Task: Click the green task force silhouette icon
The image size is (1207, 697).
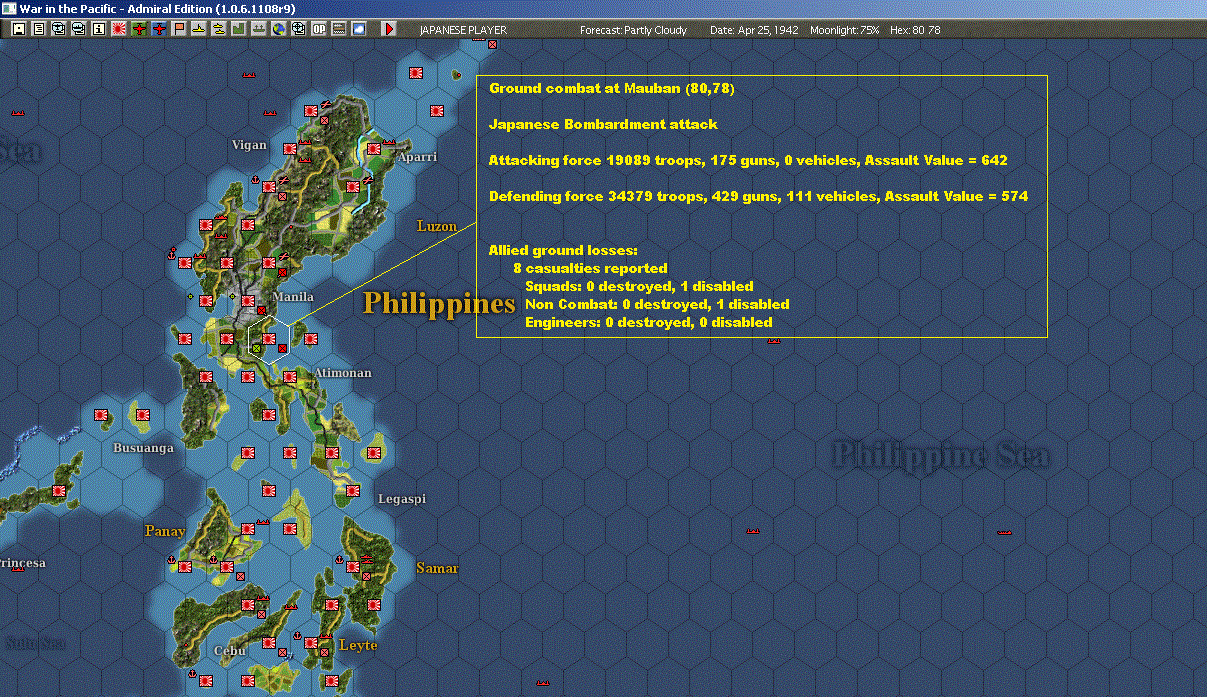Action: pyautogui.click(x=258, y=29)
